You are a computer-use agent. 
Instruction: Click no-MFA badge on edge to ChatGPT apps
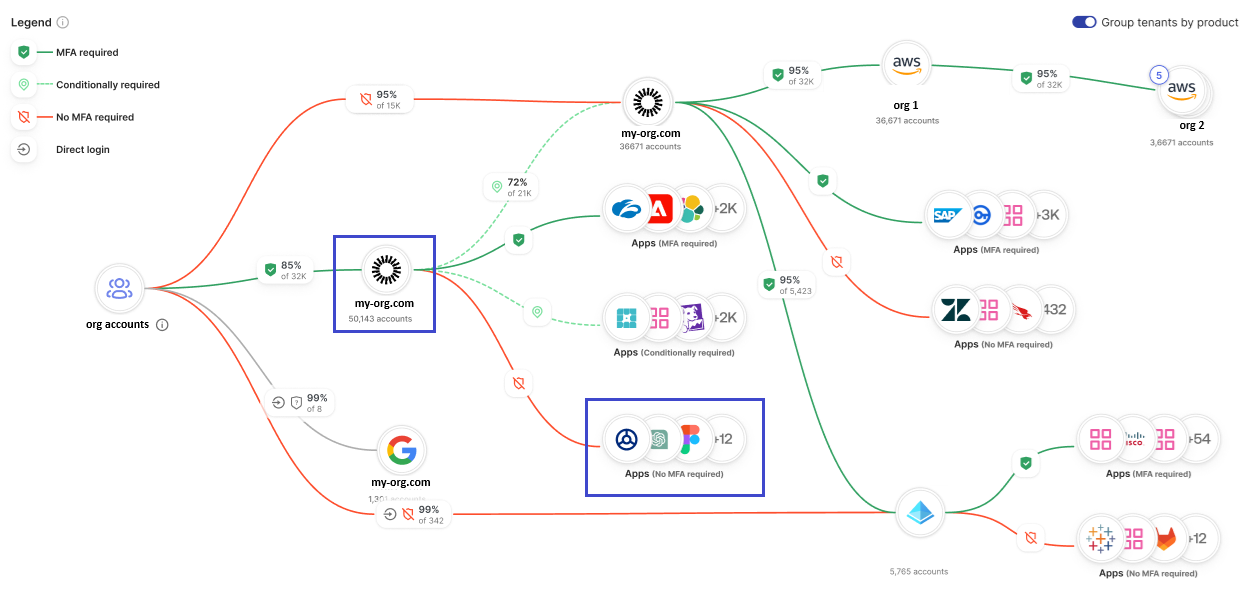518,383
